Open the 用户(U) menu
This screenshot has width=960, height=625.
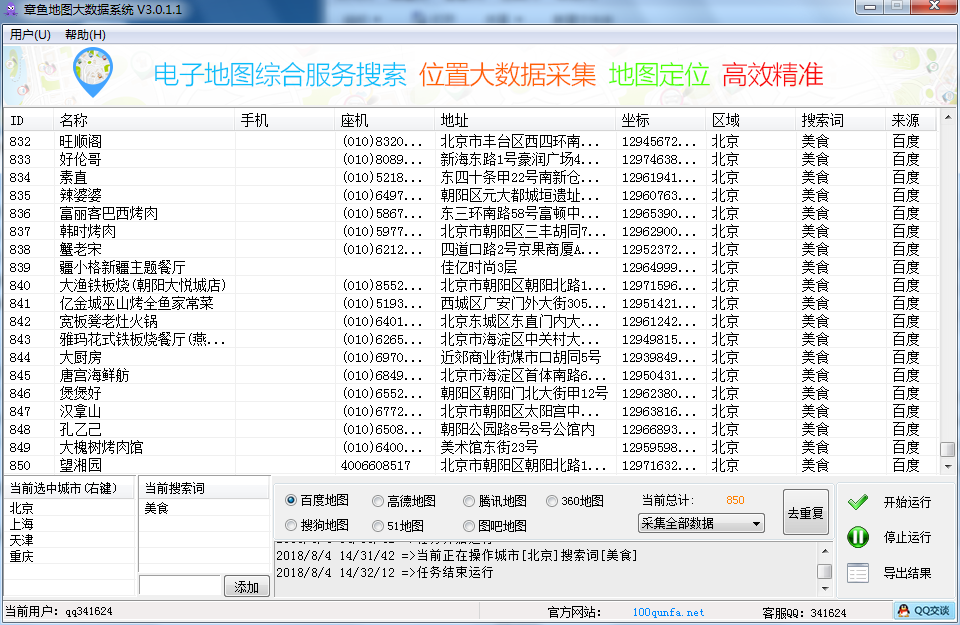(x=30, y=34)
